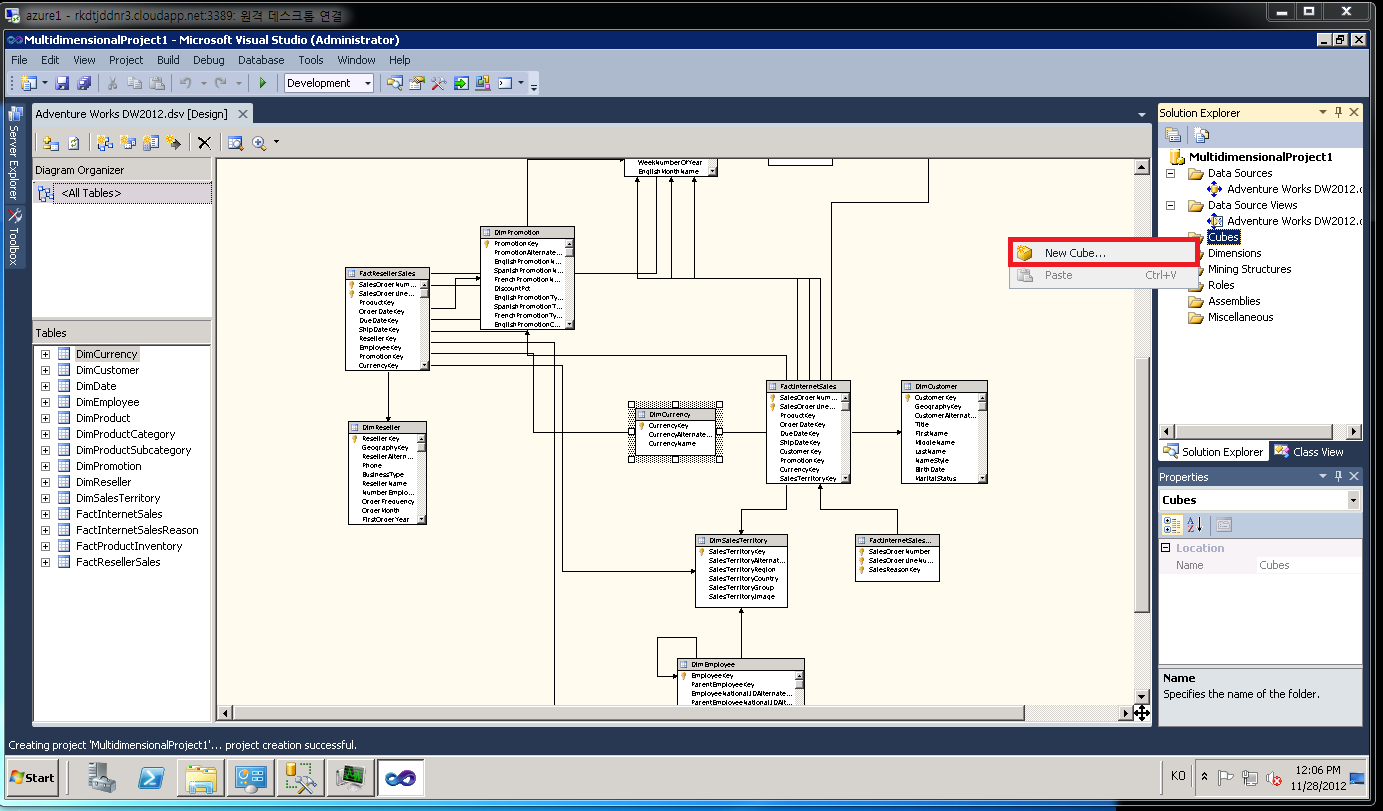This screenshot has height=811, width=1383.
Task: Click the Property Pages icon in the Properties panel
Action: [x=1224, y=525]
